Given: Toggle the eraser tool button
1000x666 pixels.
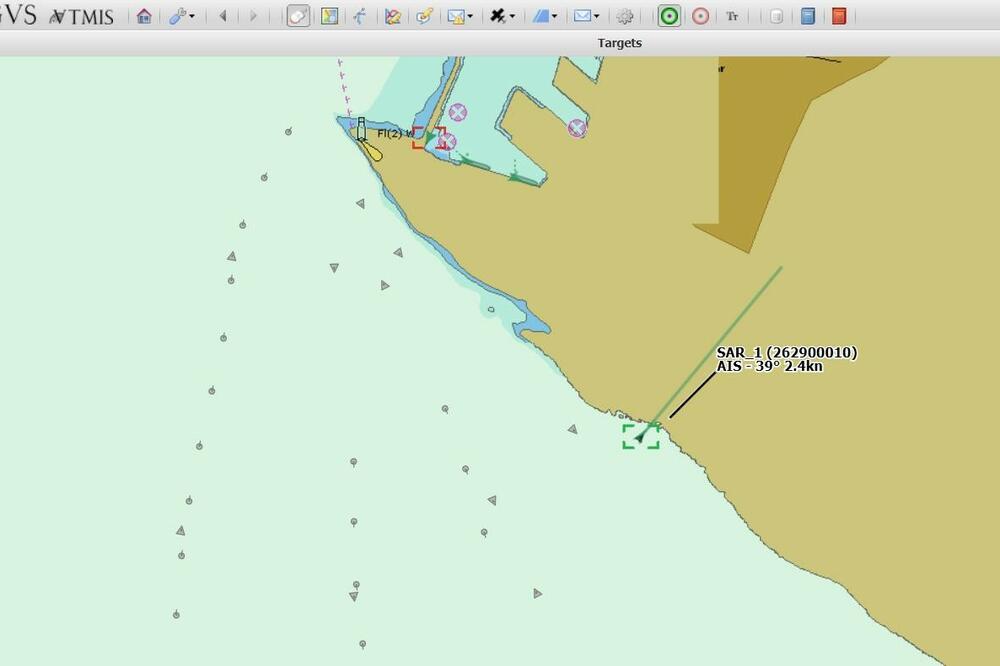Looking at the screenshot, I should click(x=298, y=16).
